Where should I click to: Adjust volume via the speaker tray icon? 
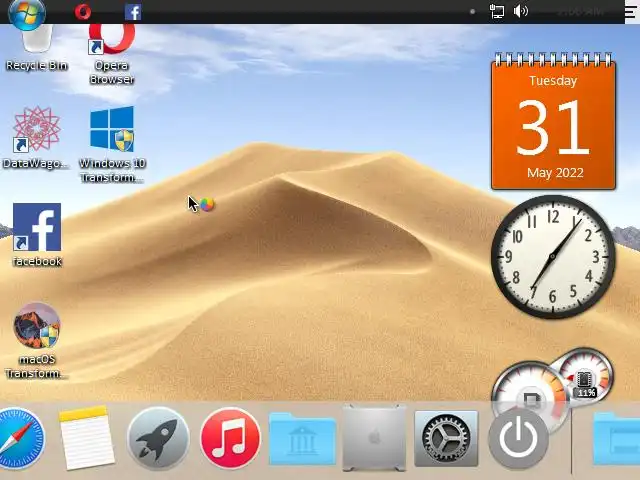pos(521,11)
